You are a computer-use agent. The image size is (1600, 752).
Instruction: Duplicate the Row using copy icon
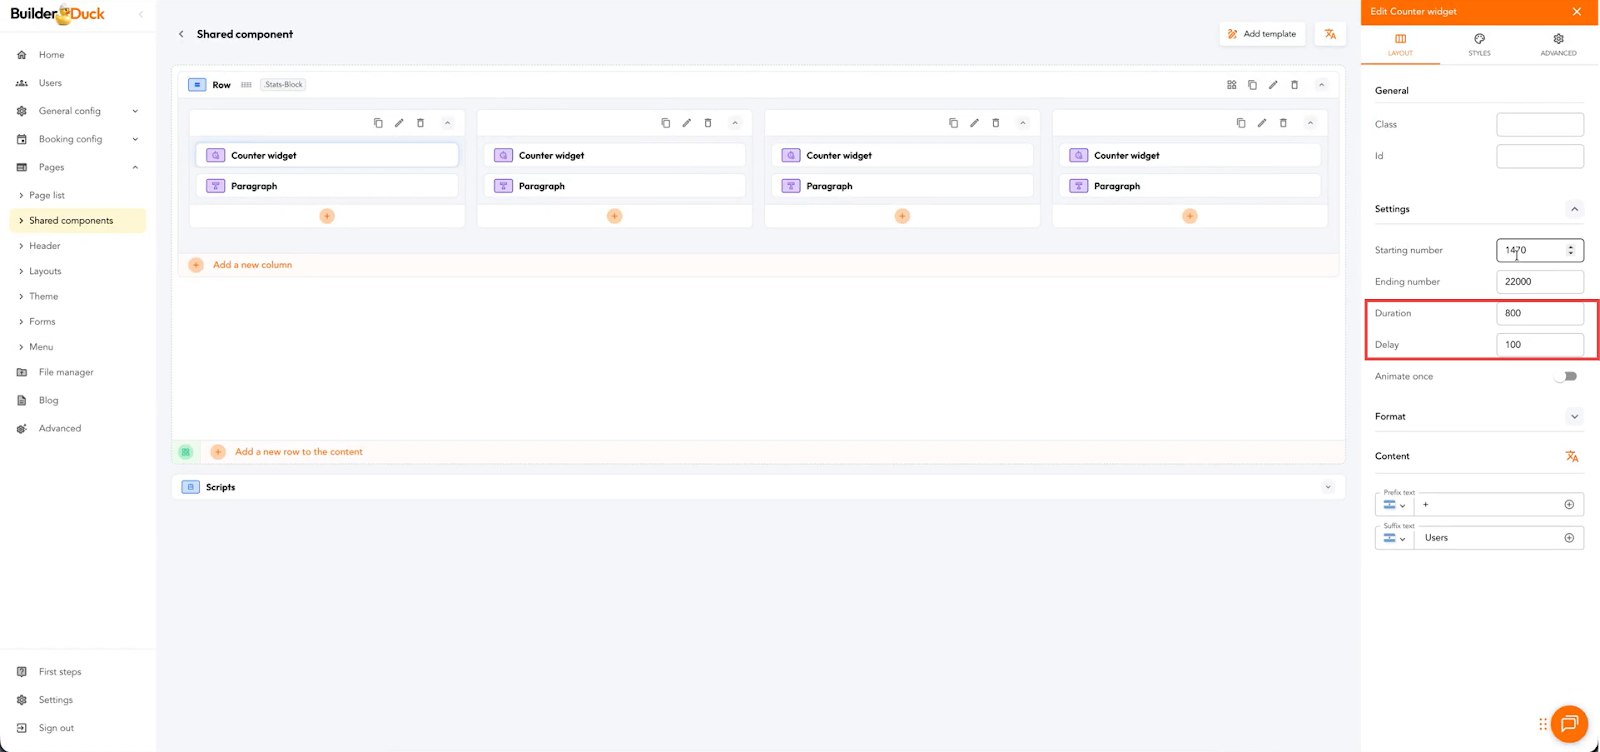point(1252,85)
